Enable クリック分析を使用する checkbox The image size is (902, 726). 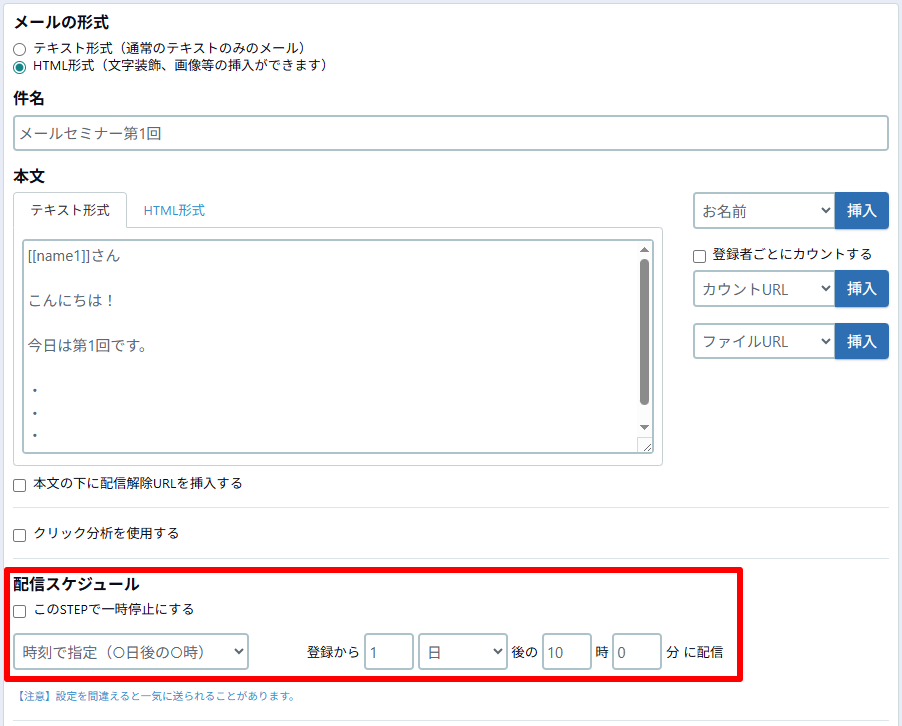20,536
